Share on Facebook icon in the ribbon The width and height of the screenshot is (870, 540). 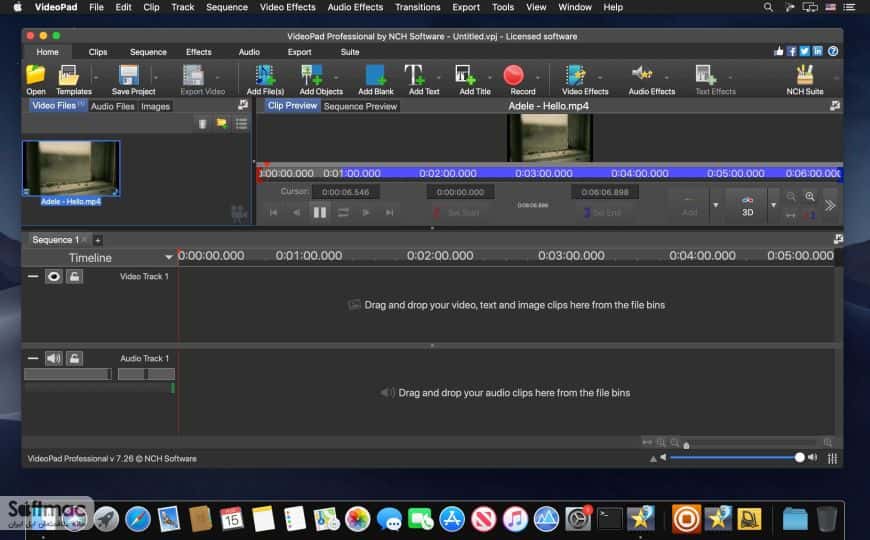[792, 51]
